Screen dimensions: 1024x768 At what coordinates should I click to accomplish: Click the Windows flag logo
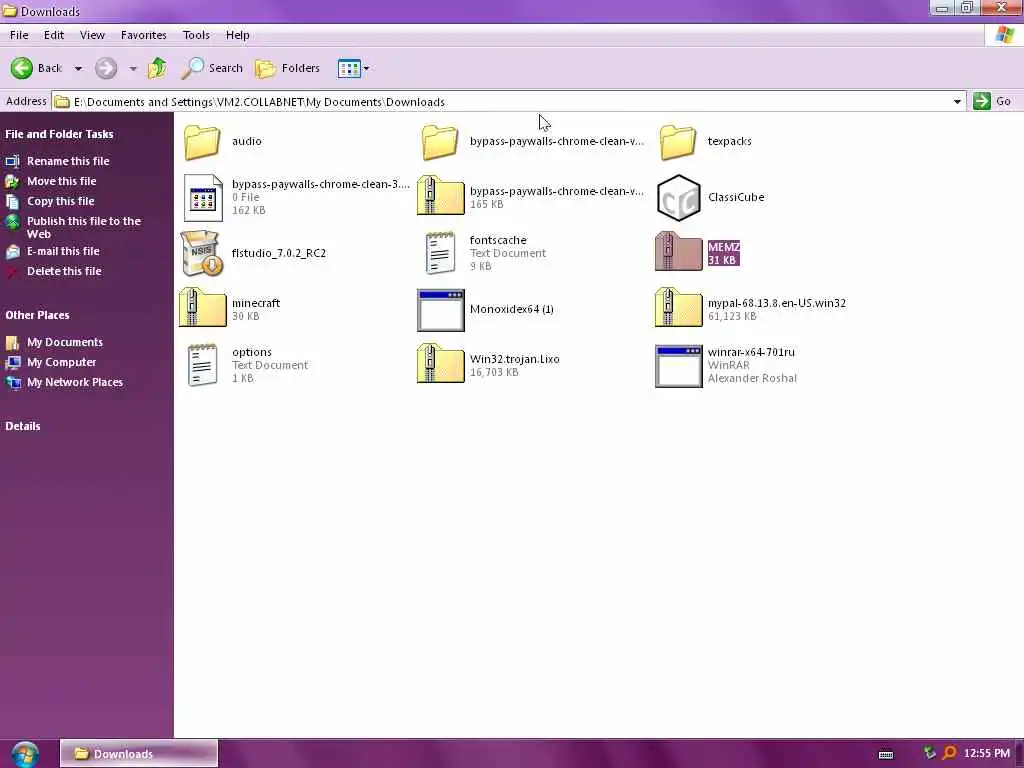click(x=1004, y=35)
